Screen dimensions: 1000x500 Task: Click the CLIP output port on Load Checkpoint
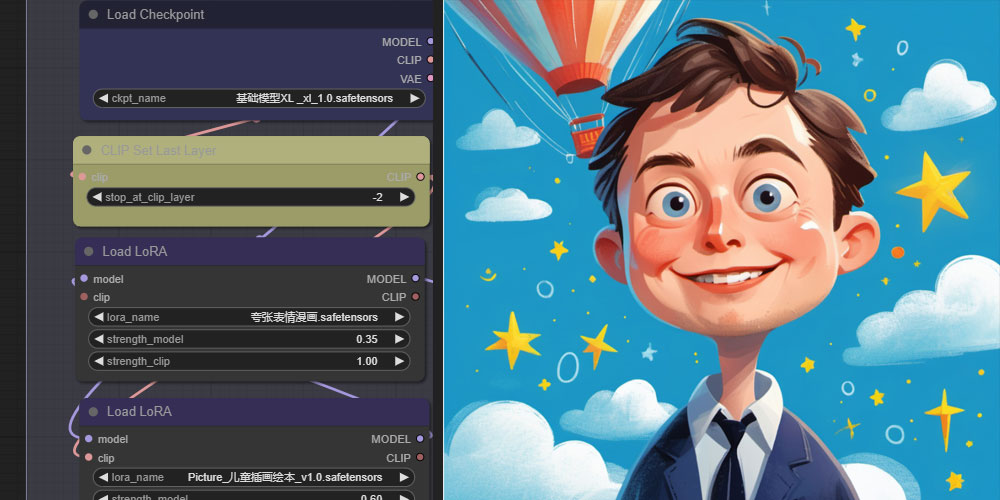pyautogui.click(x=430, y=60)
